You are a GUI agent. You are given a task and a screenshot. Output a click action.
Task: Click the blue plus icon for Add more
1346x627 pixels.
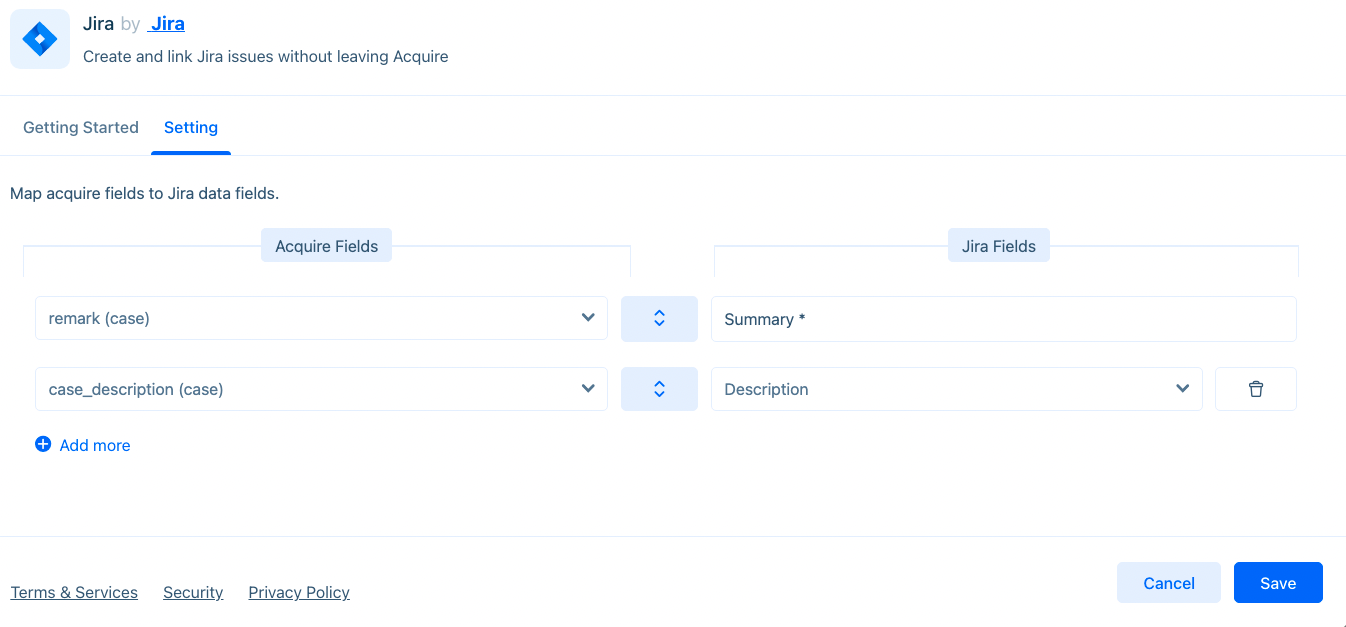pyautogui.click(x=43, y=445)
